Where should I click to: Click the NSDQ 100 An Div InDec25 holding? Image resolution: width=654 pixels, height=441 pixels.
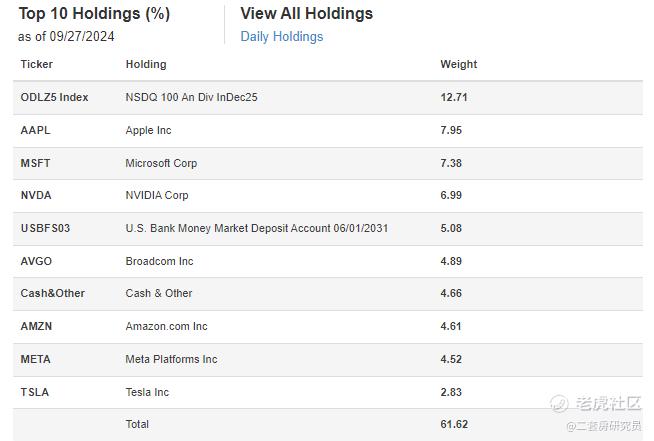pyautogui.click(x=191, y=97)
